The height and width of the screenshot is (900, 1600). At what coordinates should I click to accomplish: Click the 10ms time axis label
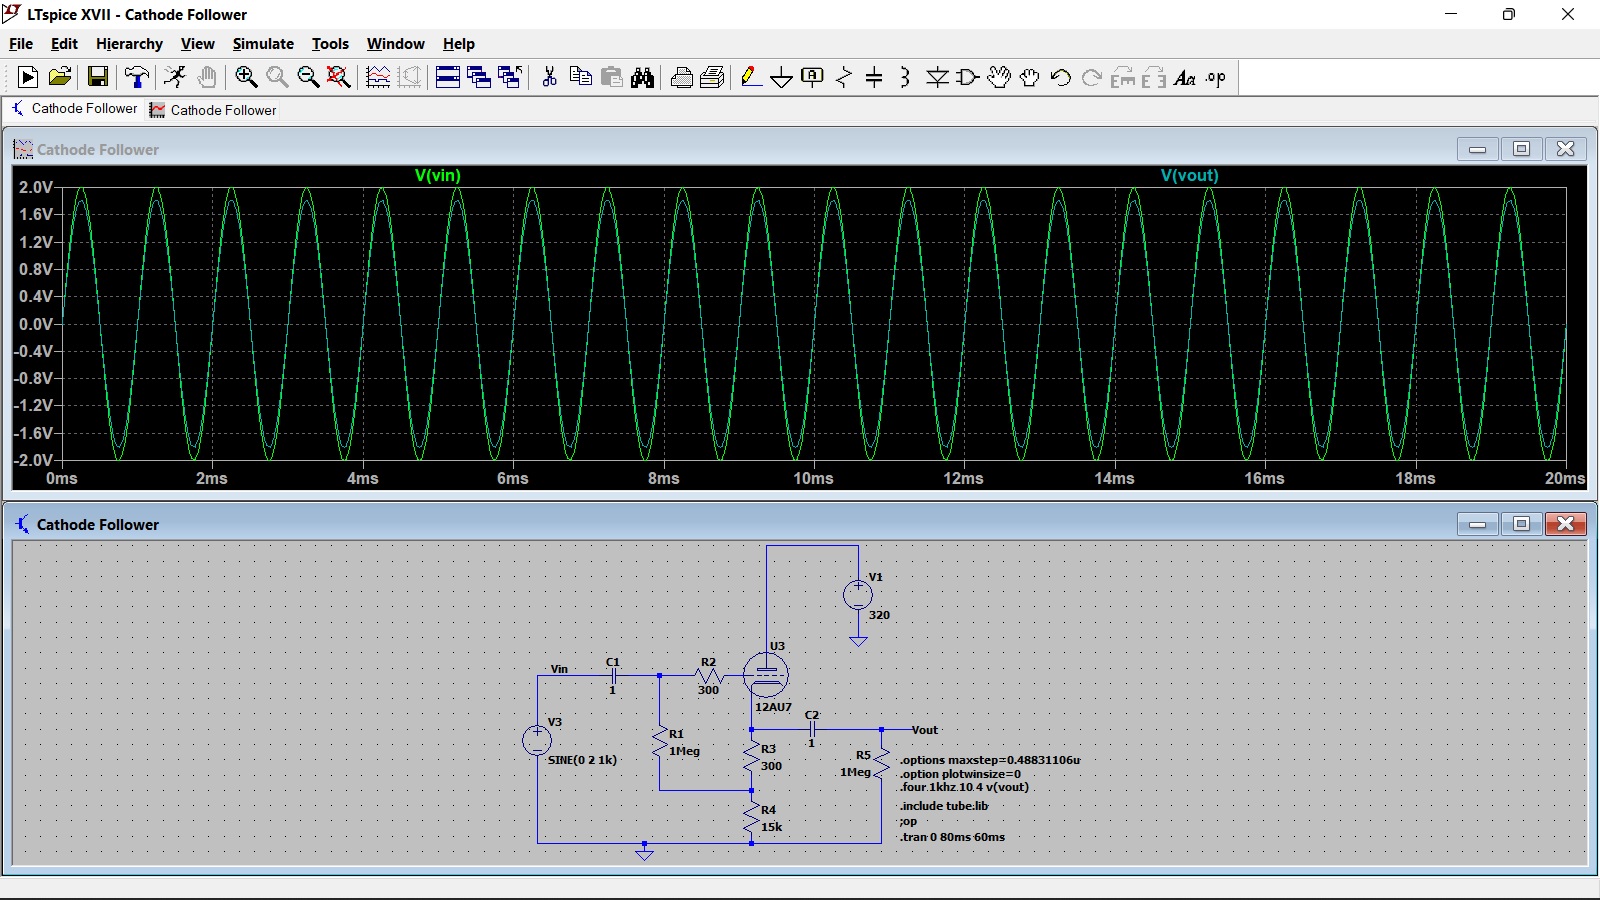click(813, 478)
